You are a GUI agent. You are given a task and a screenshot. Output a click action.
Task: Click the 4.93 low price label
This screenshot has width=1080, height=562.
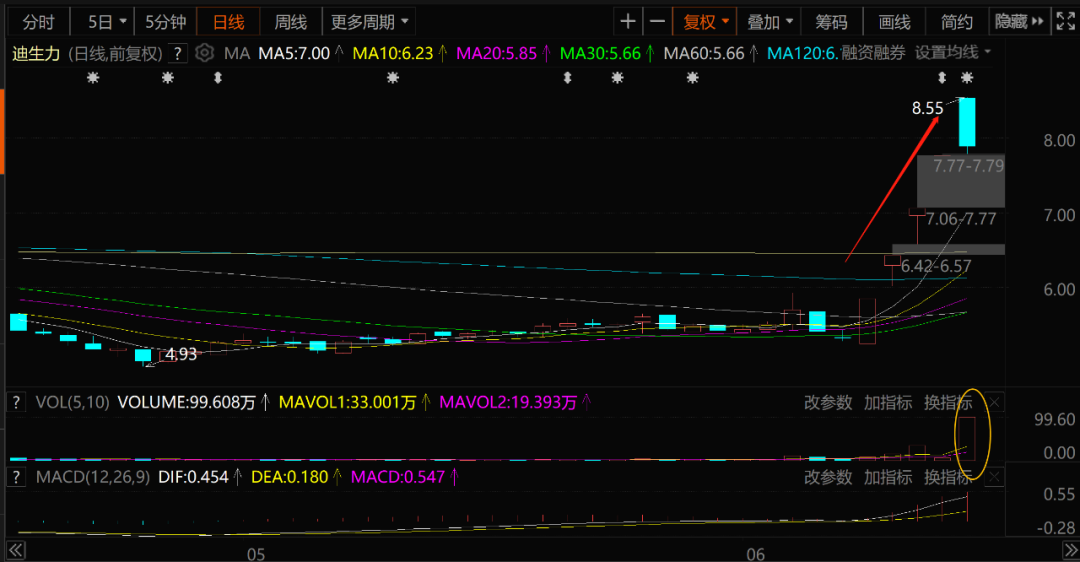tap(181, 354)
